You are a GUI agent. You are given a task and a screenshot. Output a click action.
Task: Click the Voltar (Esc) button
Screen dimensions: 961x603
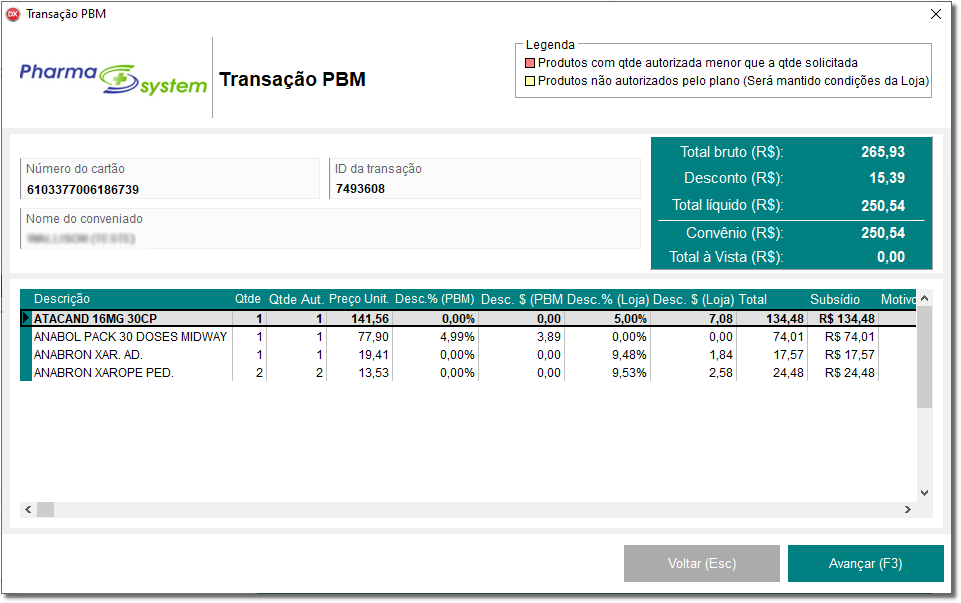(x=702, y=563)
